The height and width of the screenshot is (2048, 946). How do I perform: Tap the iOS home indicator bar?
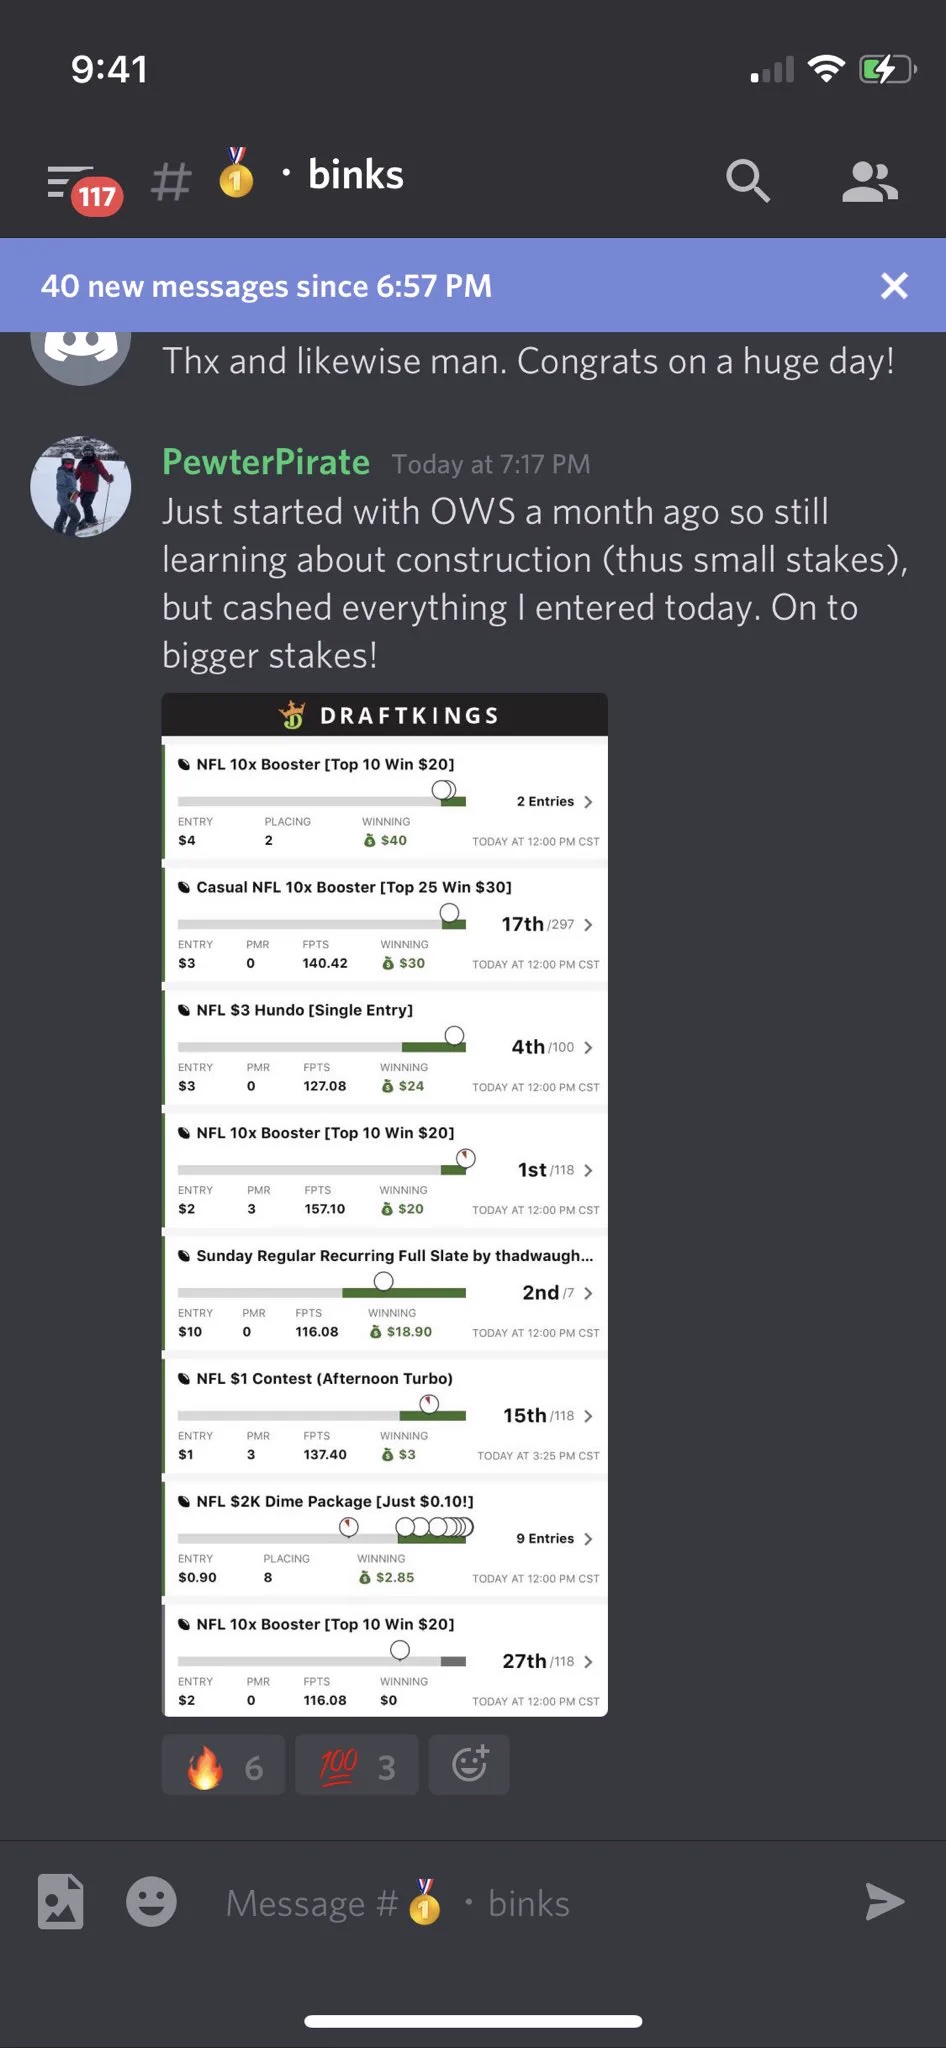point(473,2021)
